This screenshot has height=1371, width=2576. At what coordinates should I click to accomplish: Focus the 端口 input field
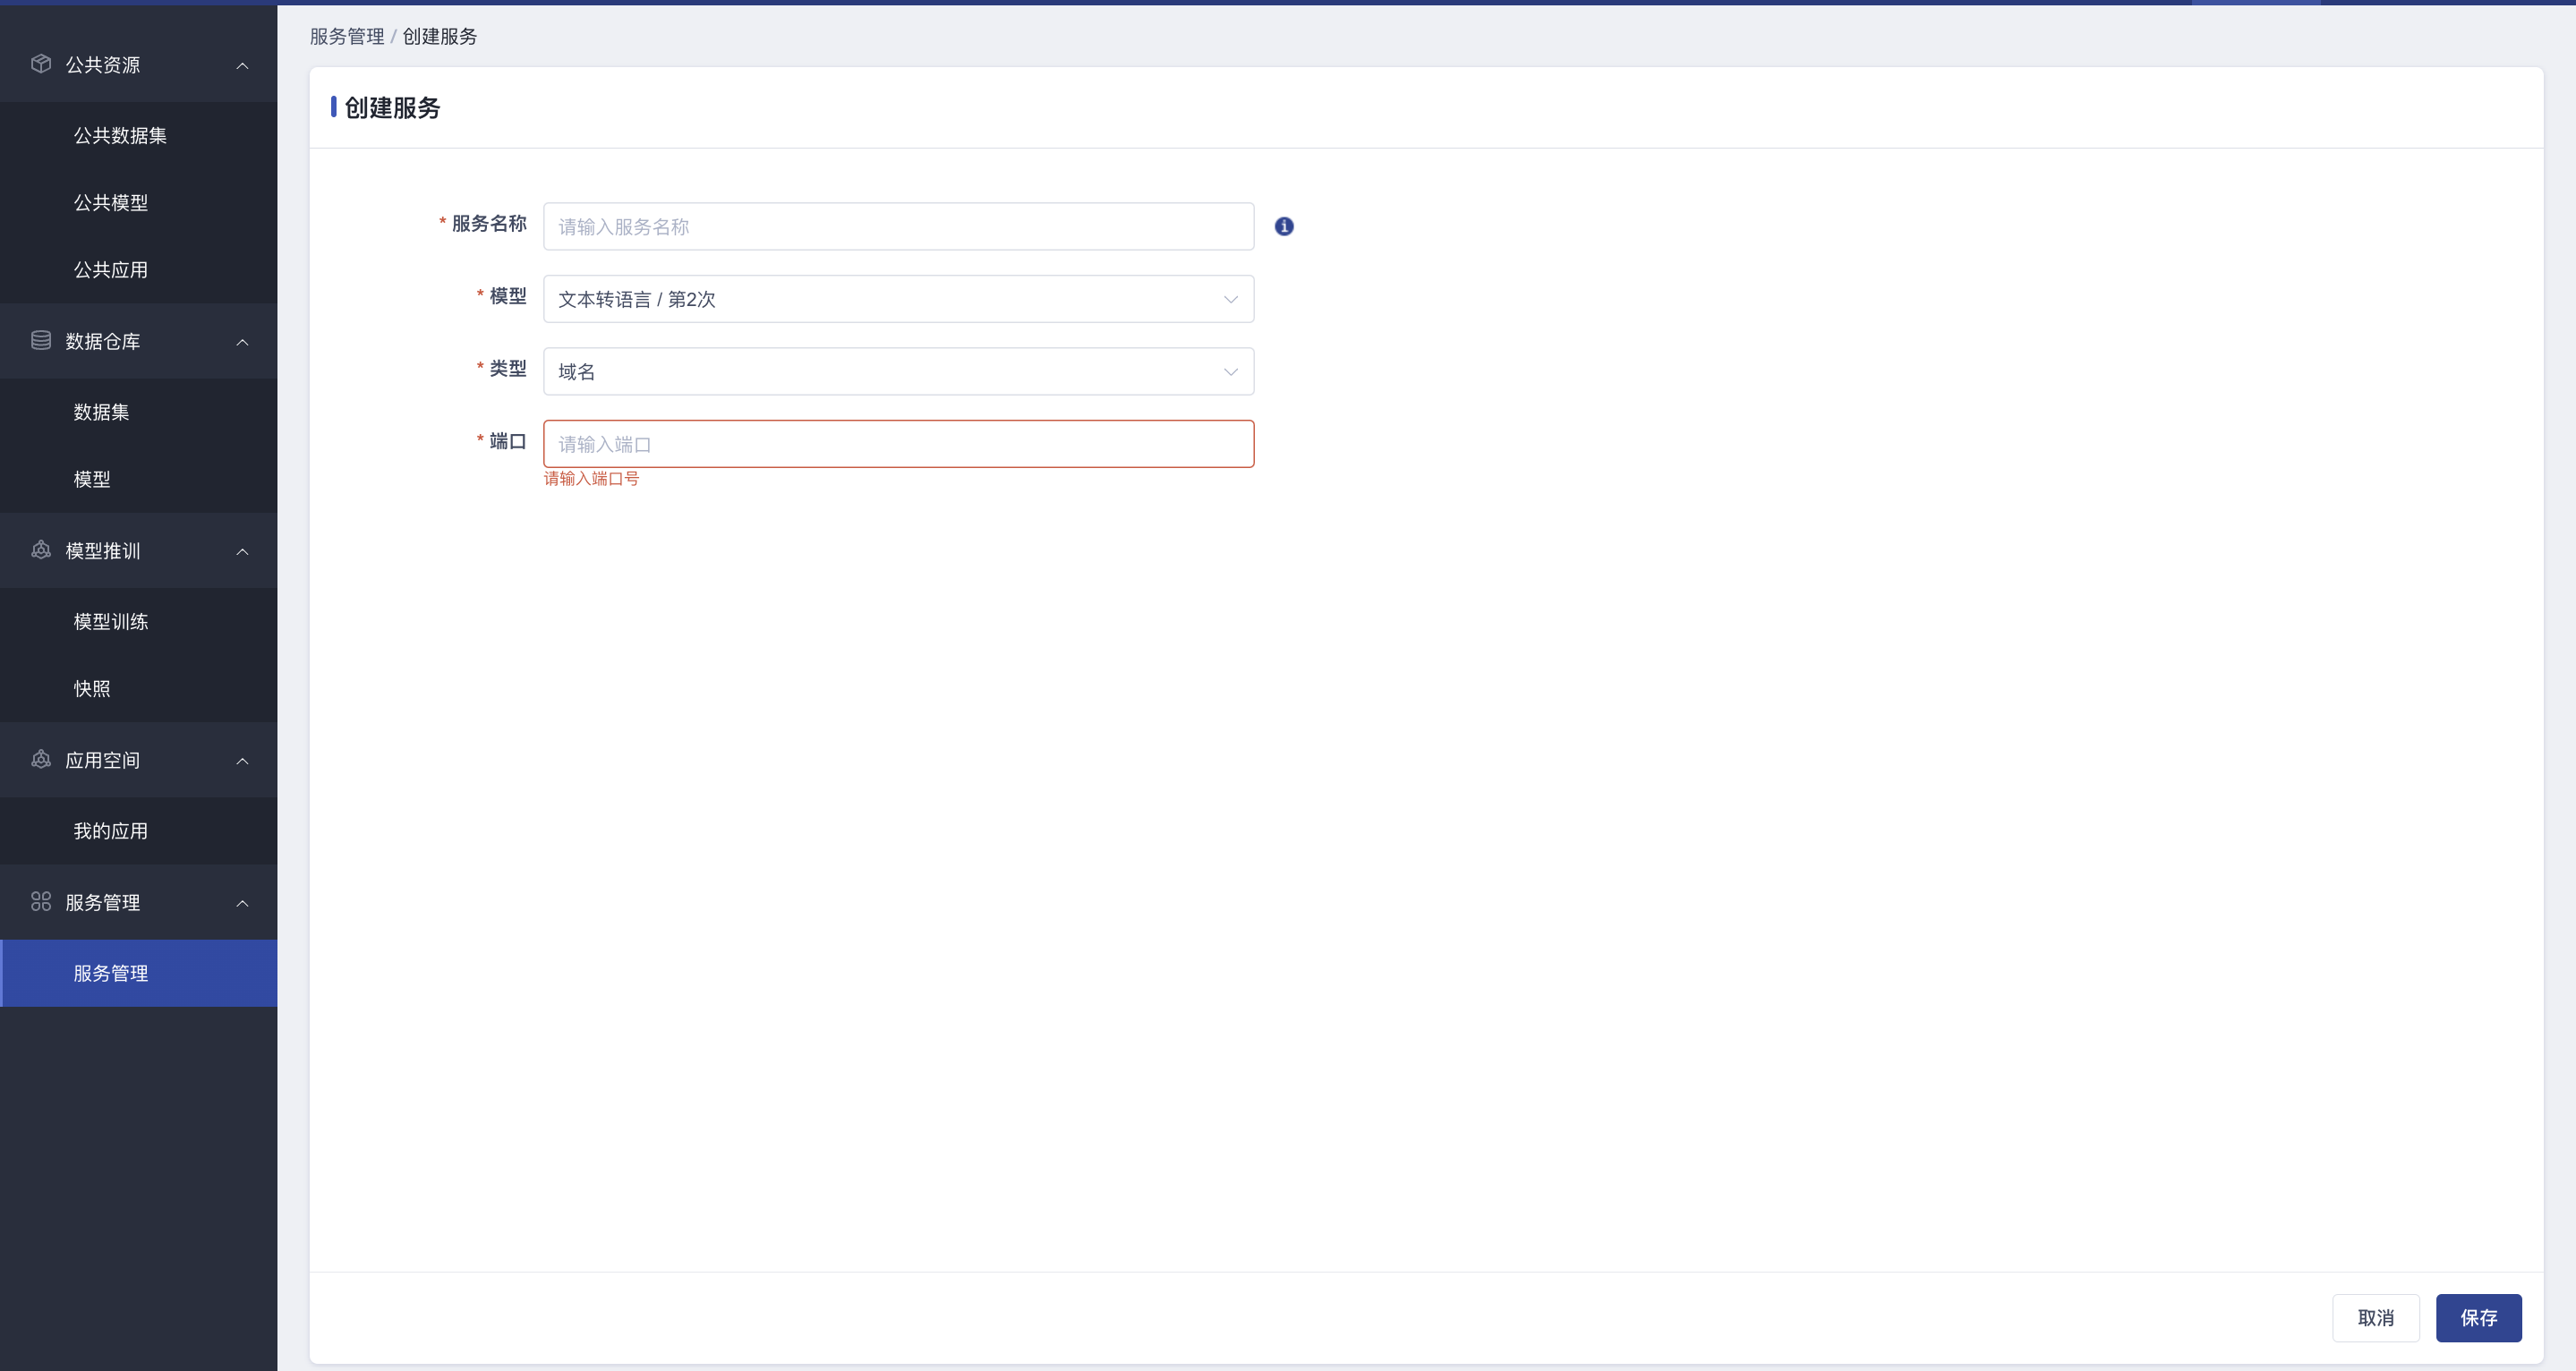(897, 444)
